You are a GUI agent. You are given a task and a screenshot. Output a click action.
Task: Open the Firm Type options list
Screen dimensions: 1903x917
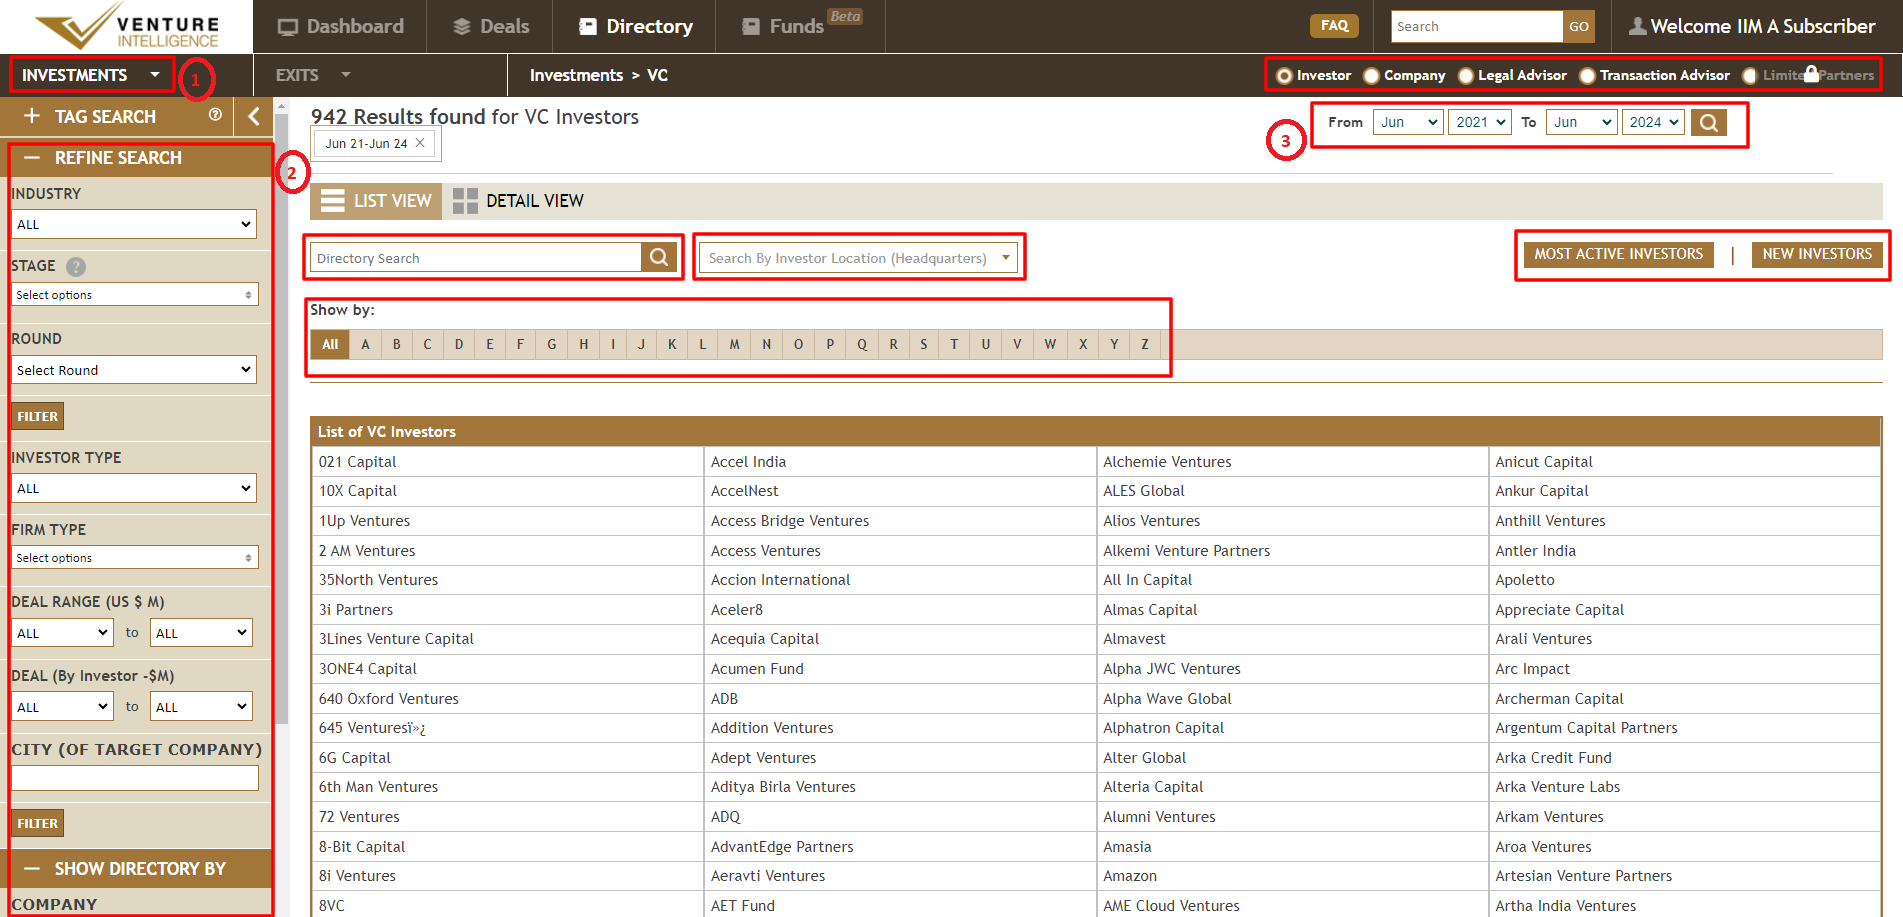pos(135,558)
